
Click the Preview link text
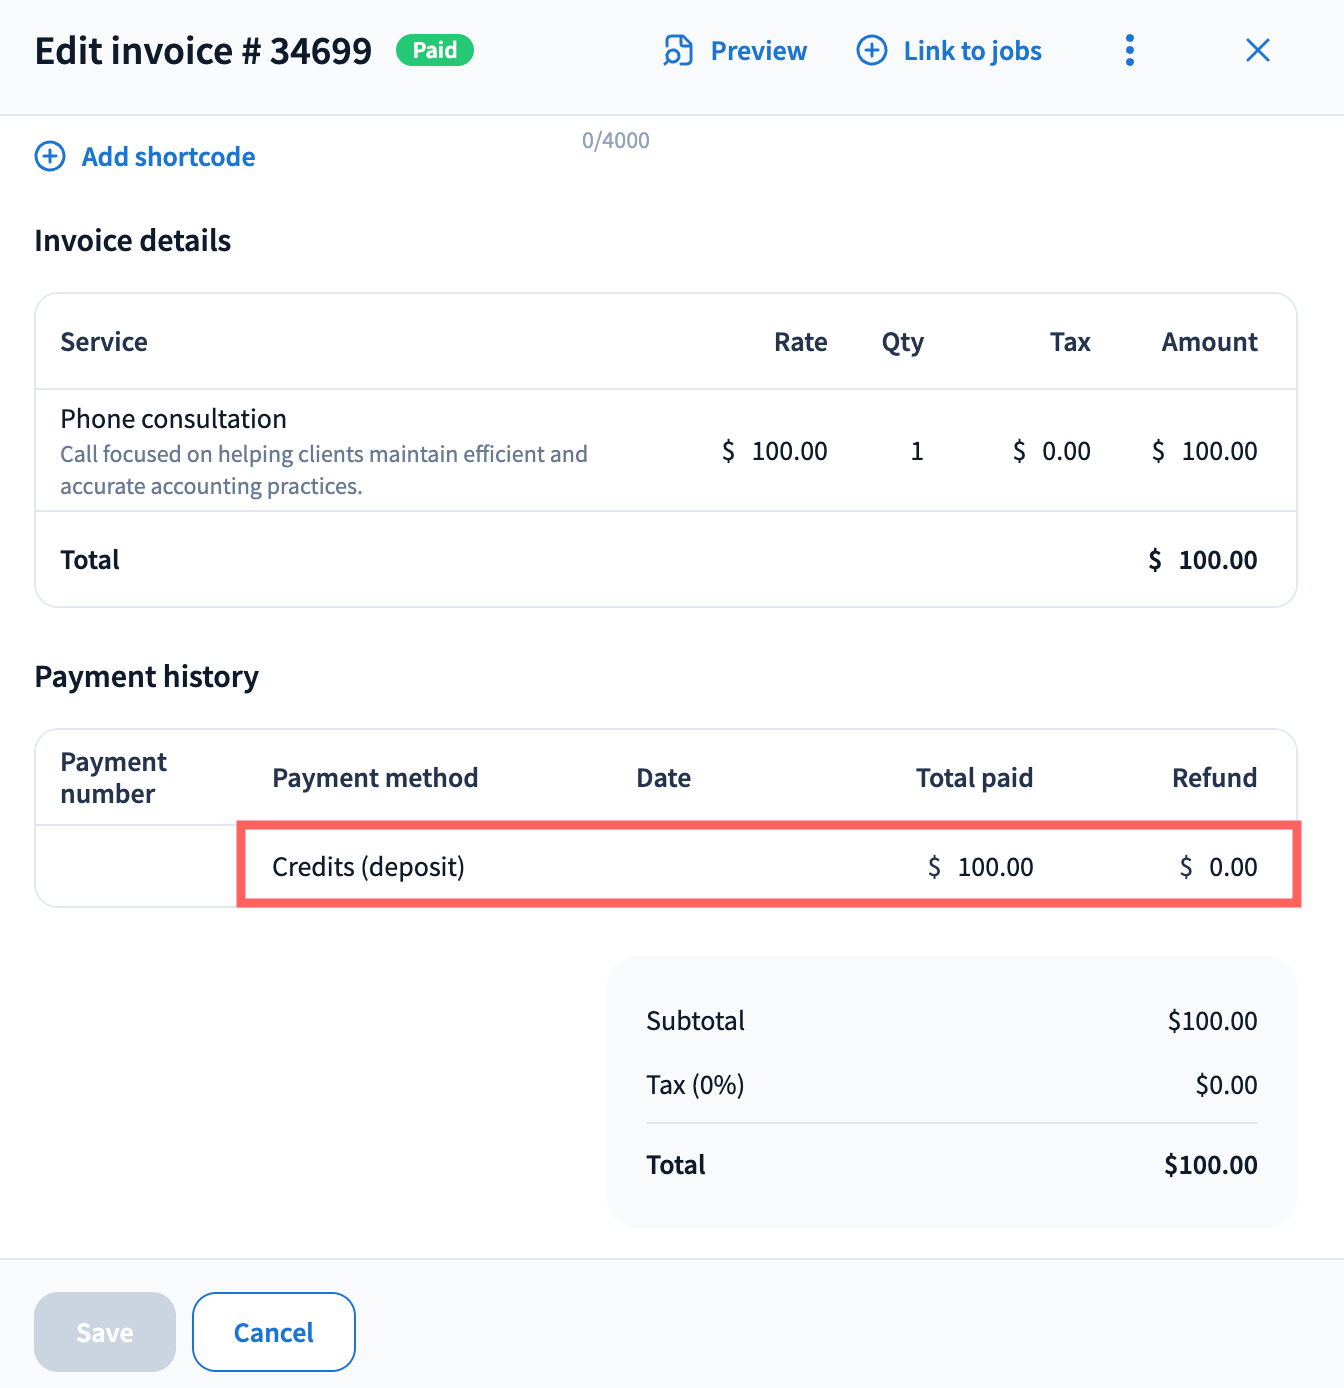(x=758, y=51)
